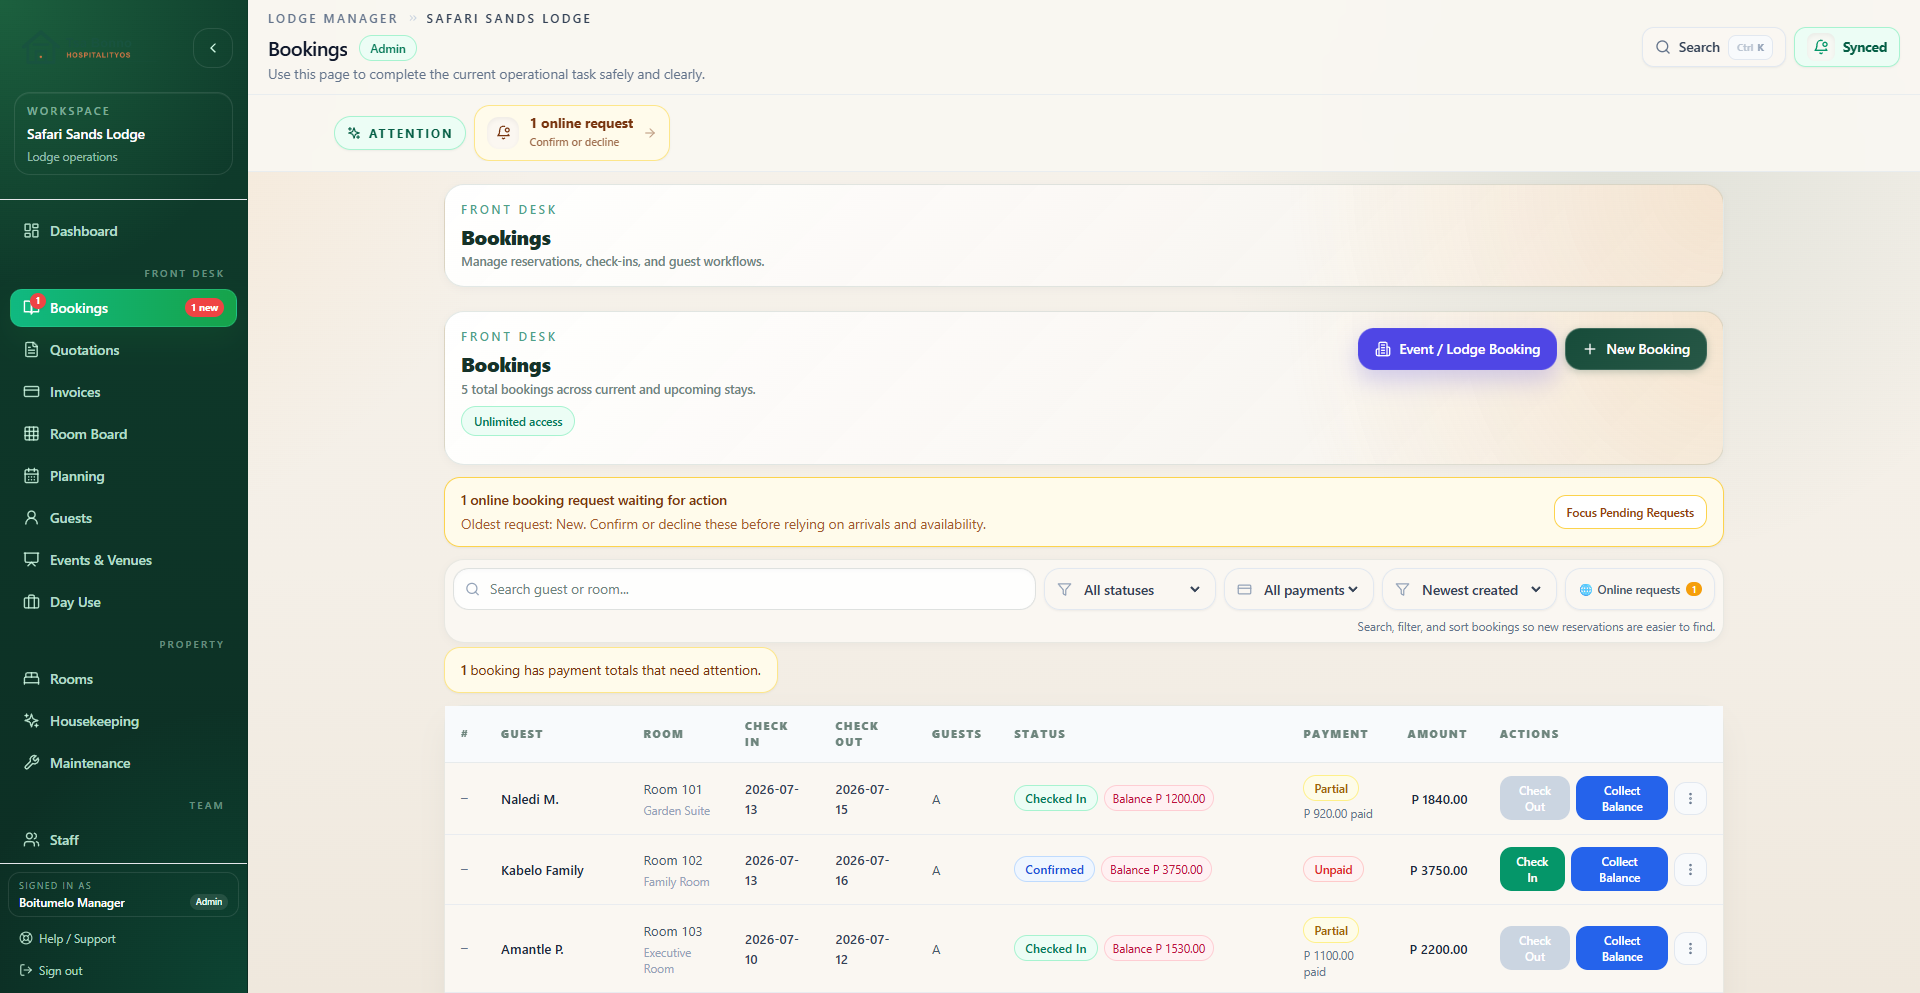Open the more options menu for Naledi M.
The height and width of the screenshot is (993, 1920).
point(1690,798)
